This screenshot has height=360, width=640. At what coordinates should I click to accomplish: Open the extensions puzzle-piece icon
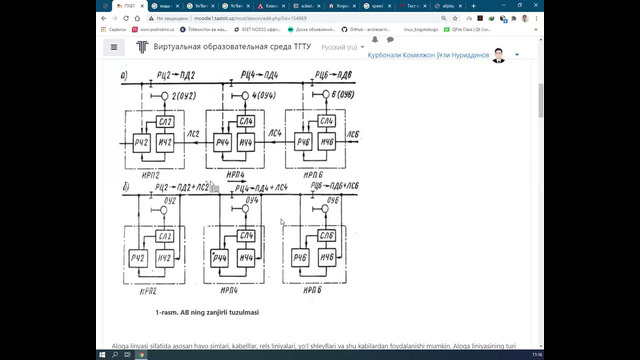point(514,18)
